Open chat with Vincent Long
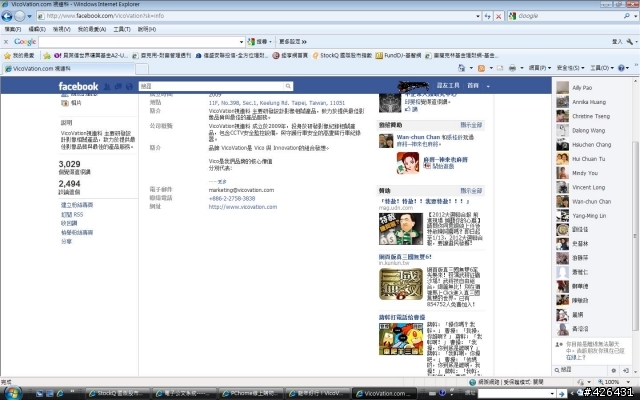The image size is (640, 400). pos(588,187)
